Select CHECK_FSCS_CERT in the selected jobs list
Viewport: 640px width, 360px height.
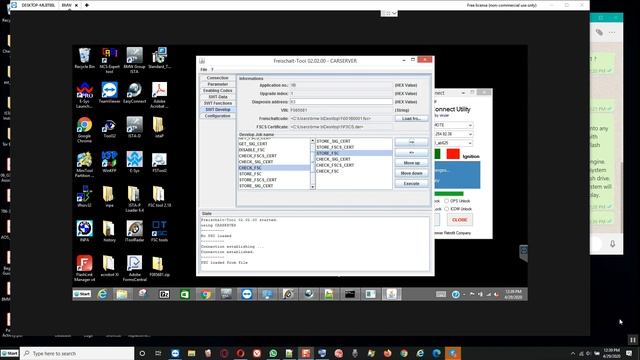353,165
